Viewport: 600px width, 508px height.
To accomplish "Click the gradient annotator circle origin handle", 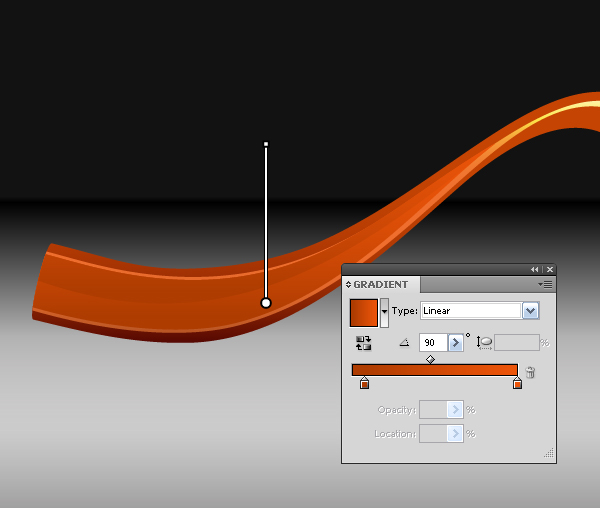I will click(266, 303).
